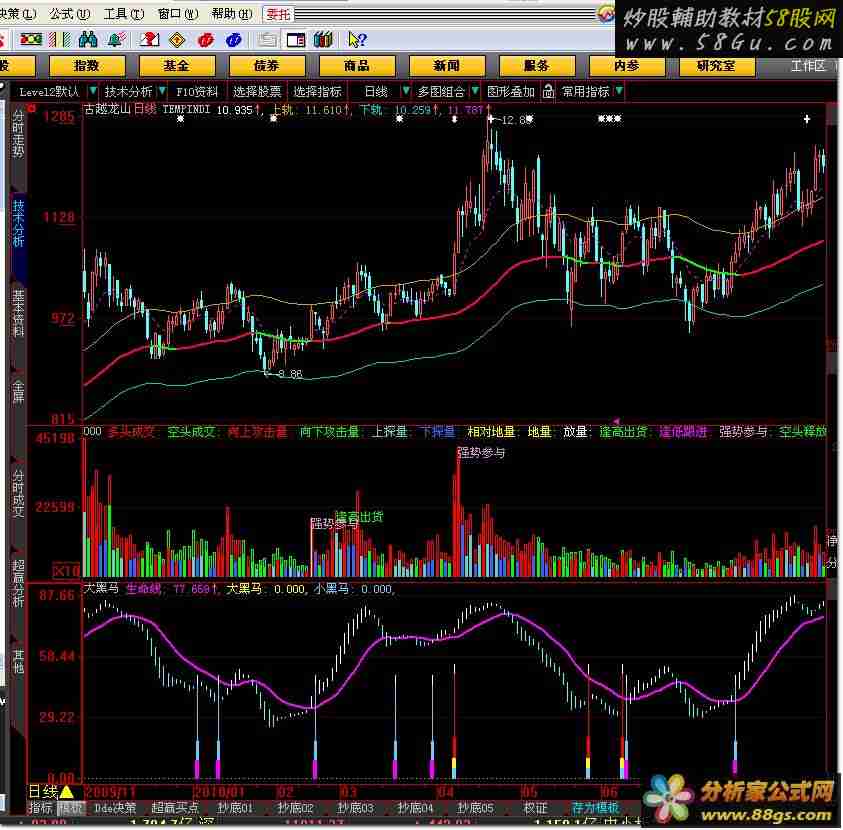Image resolution: width=843 pixels, height=830 pixels.
Task: Click the 研究室 yellow button
Action: (717, 66)
